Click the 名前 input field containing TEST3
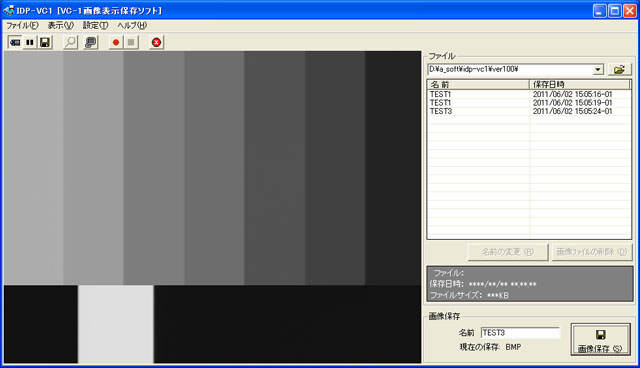 pyautogui.click(x=520, y=333)
